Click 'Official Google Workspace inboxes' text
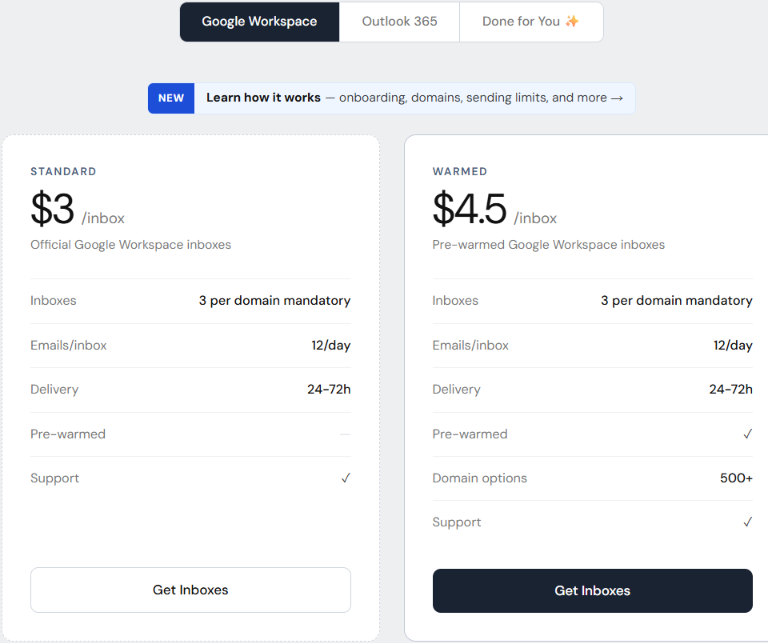 (131, 244)
